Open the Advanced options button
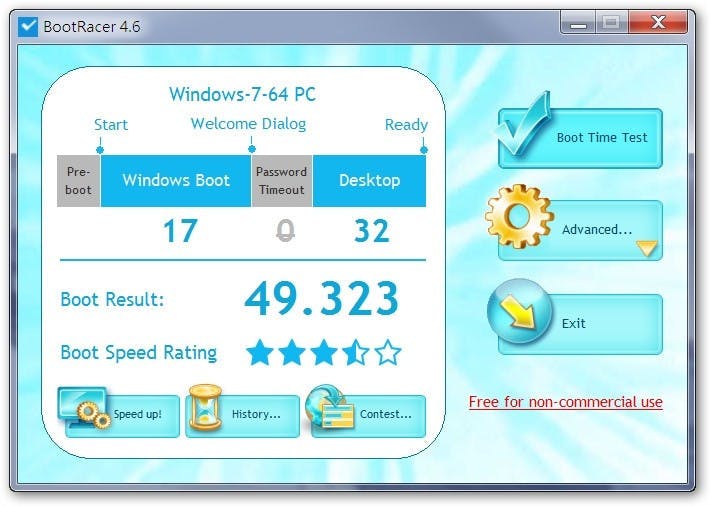710x506 pixels. 580,230
